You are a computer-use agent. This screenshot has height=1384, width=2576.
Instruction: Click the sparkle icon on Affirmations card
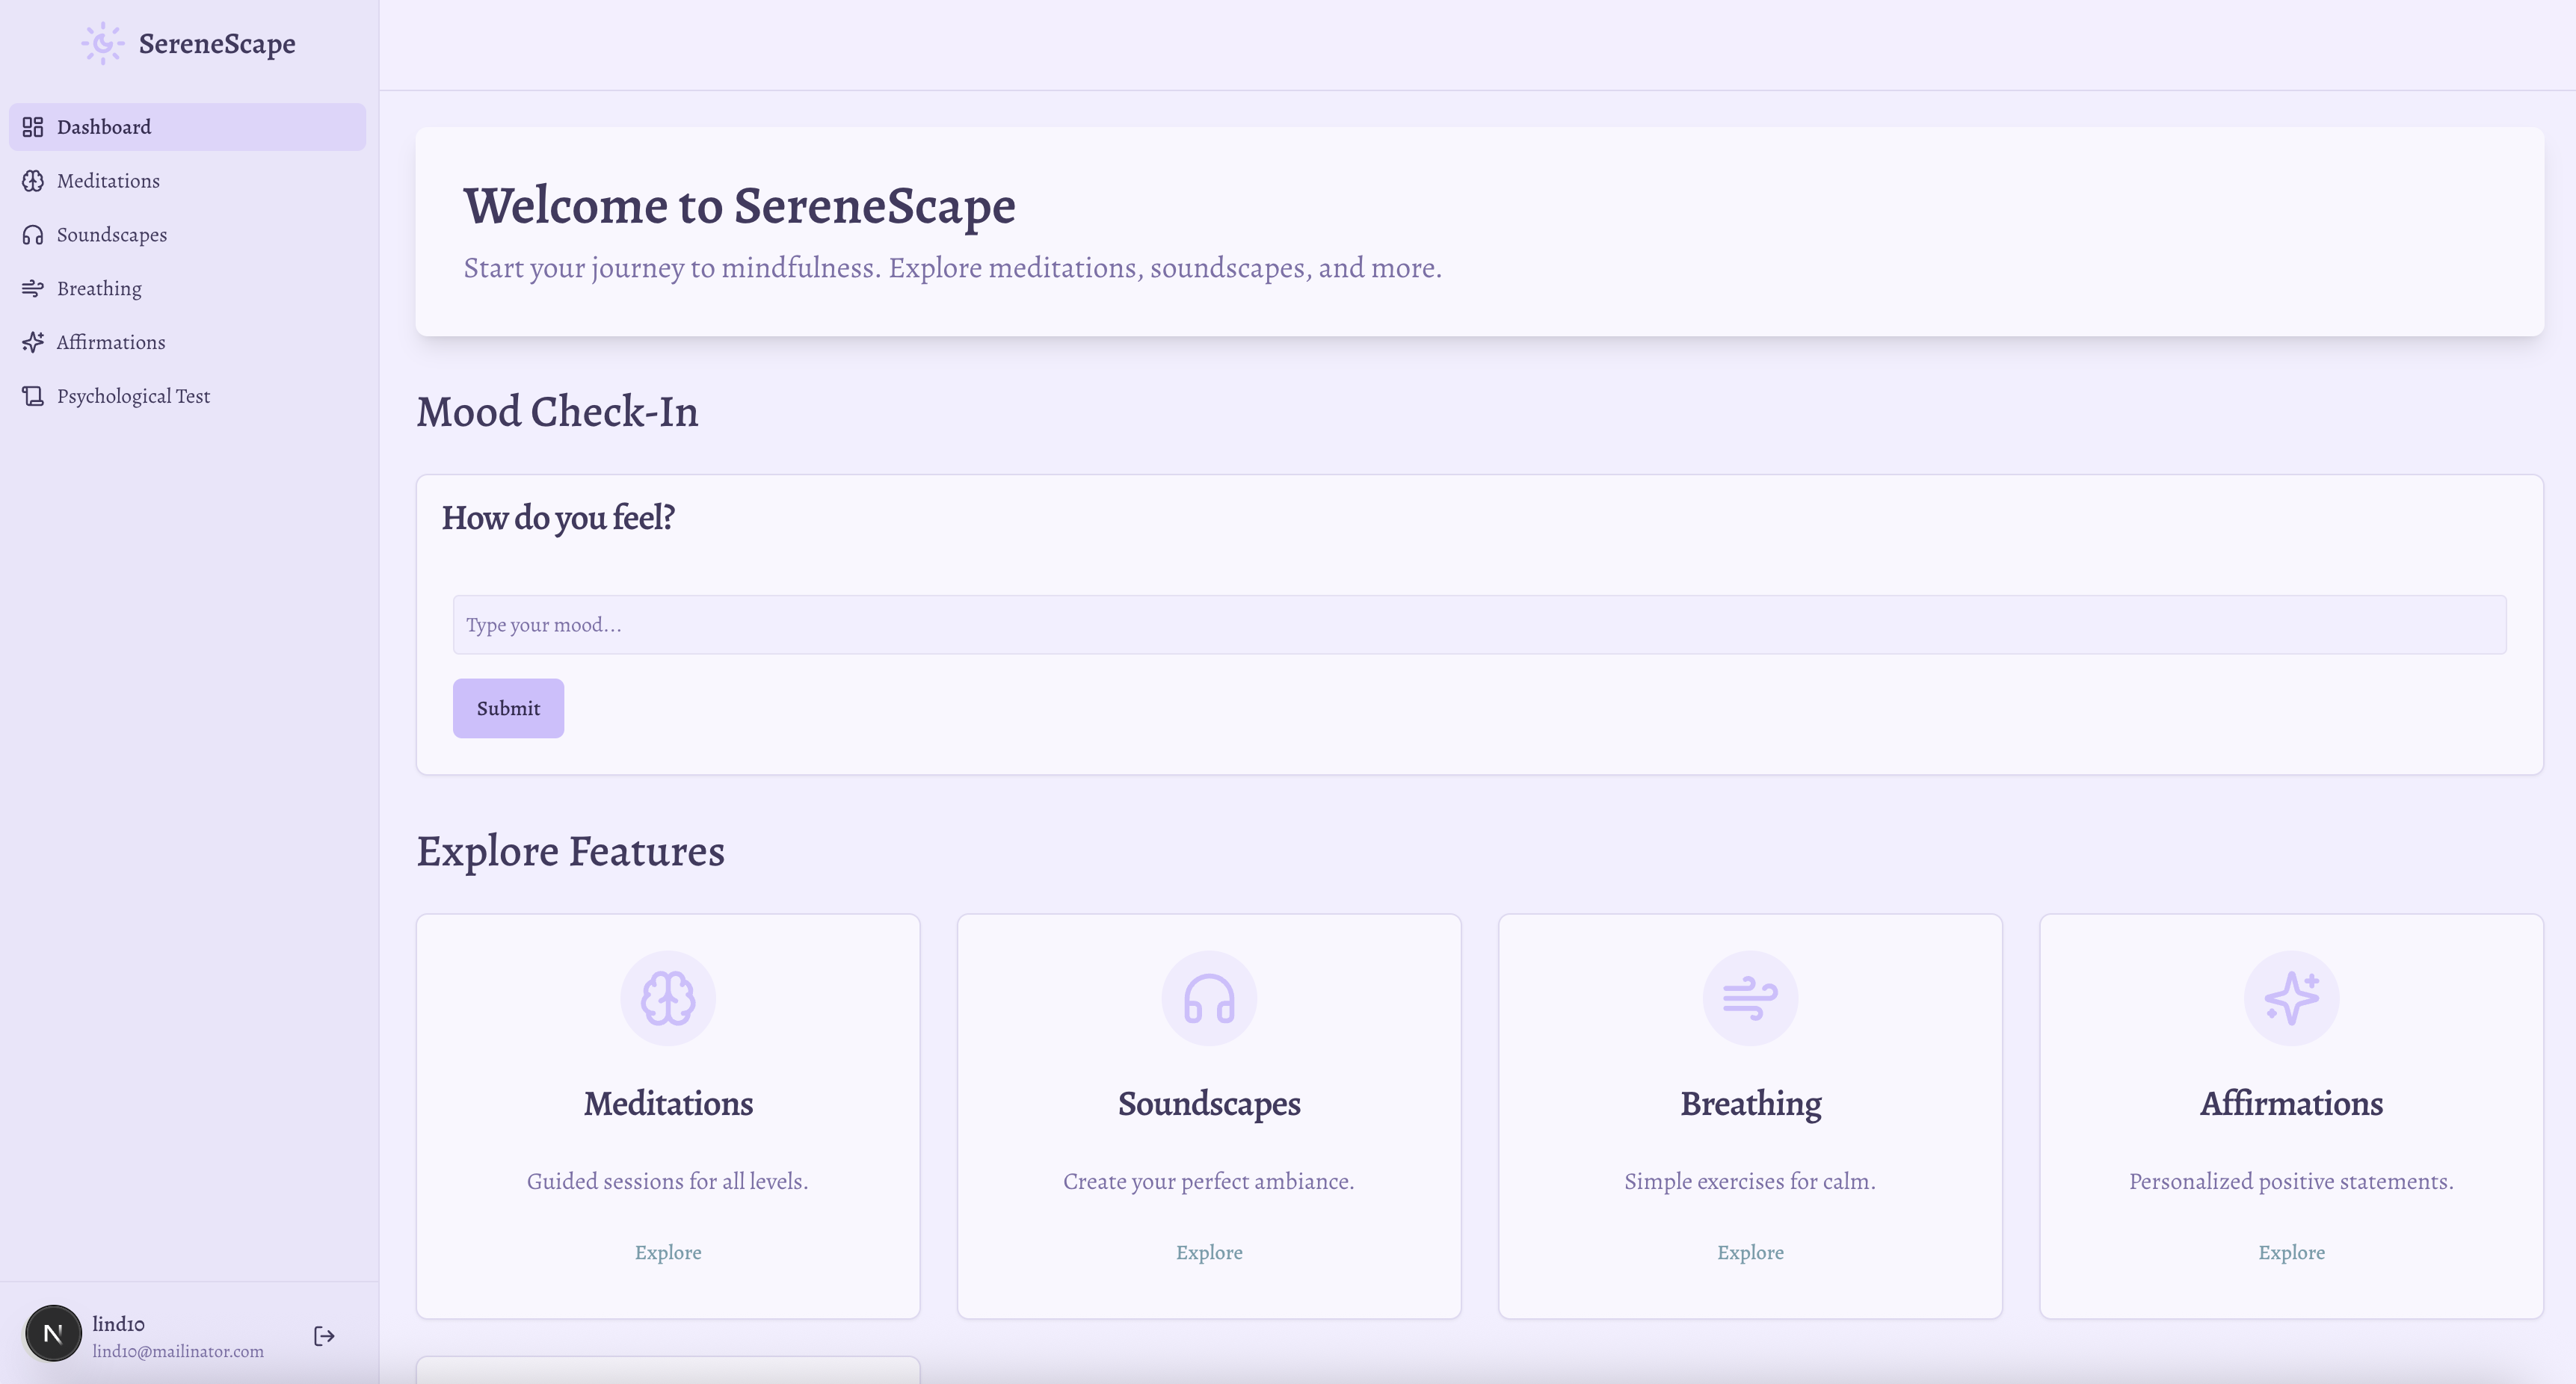click(2291, 998)
